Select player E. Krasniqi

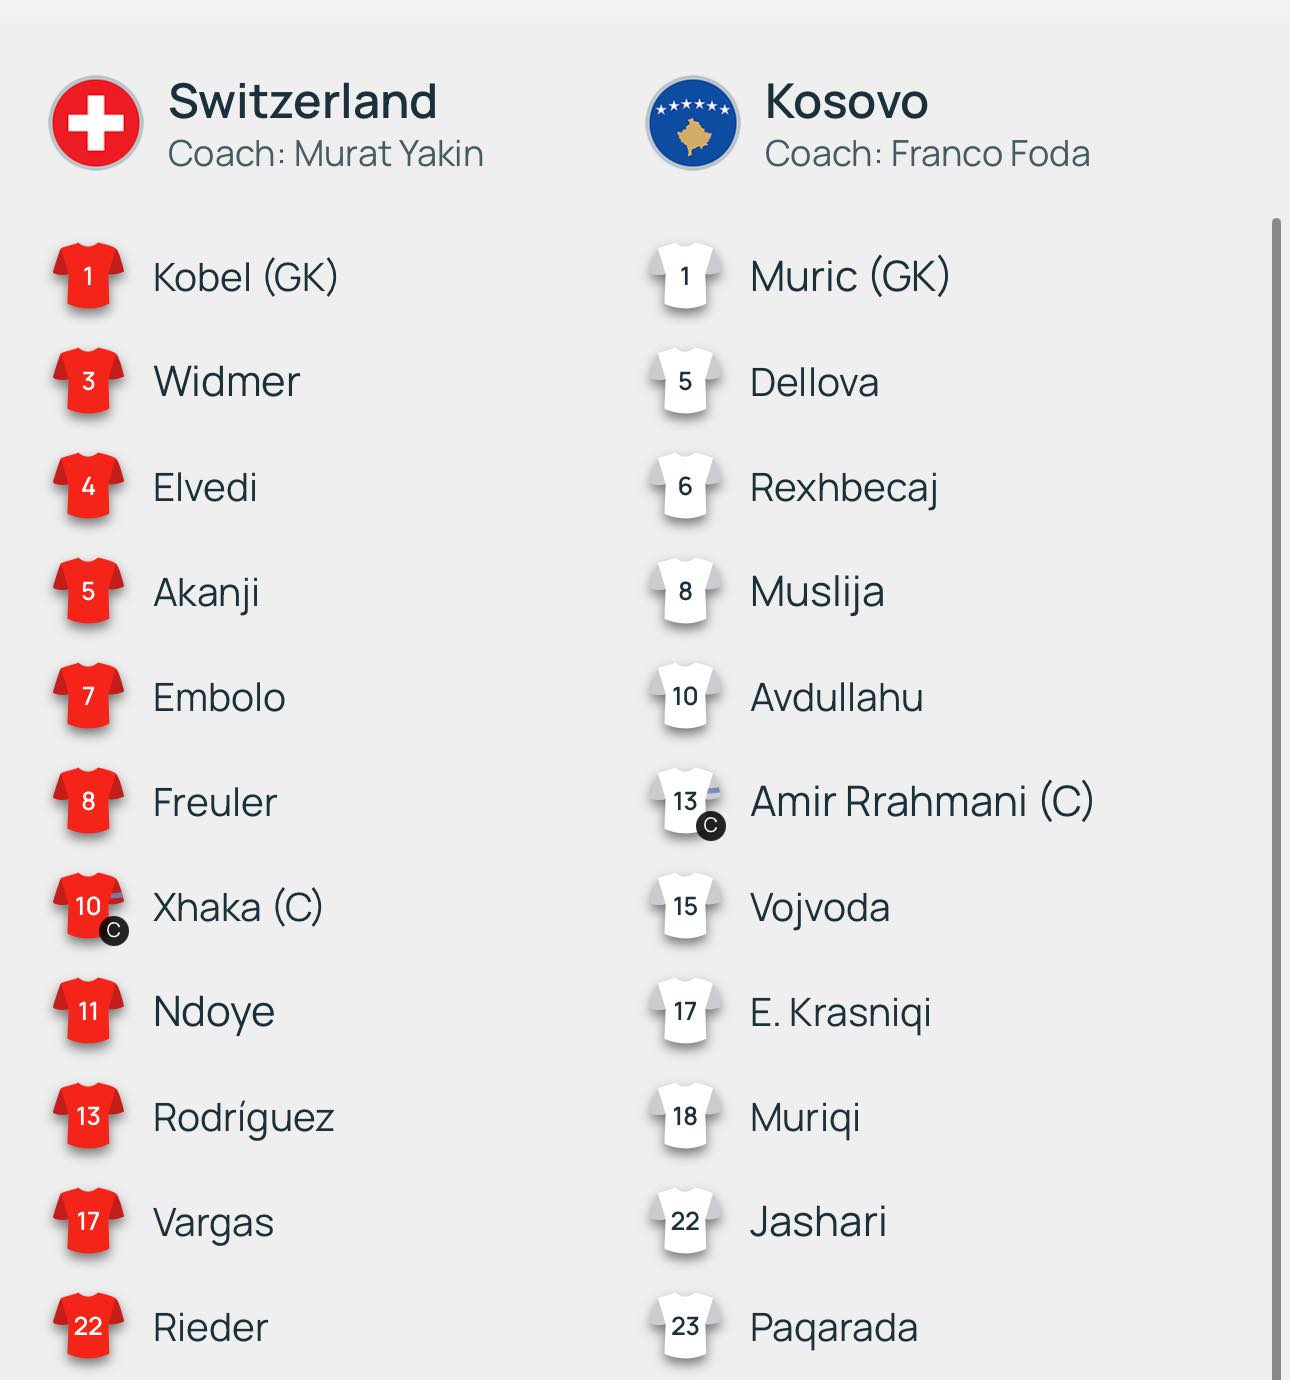840,1013
